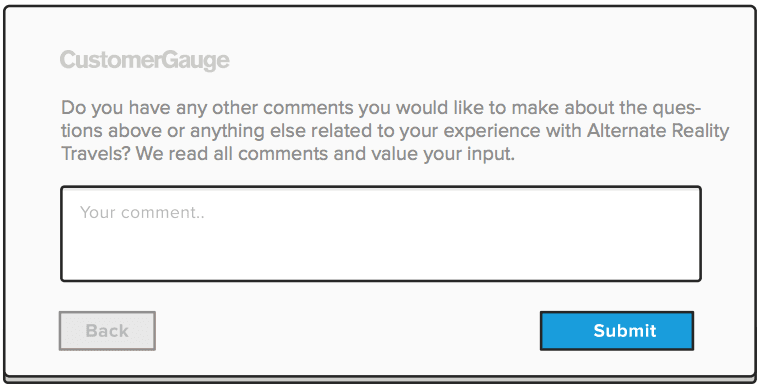The image size is (765, 391).
Task: Submit the survey comment
Action: pos(617,331)
